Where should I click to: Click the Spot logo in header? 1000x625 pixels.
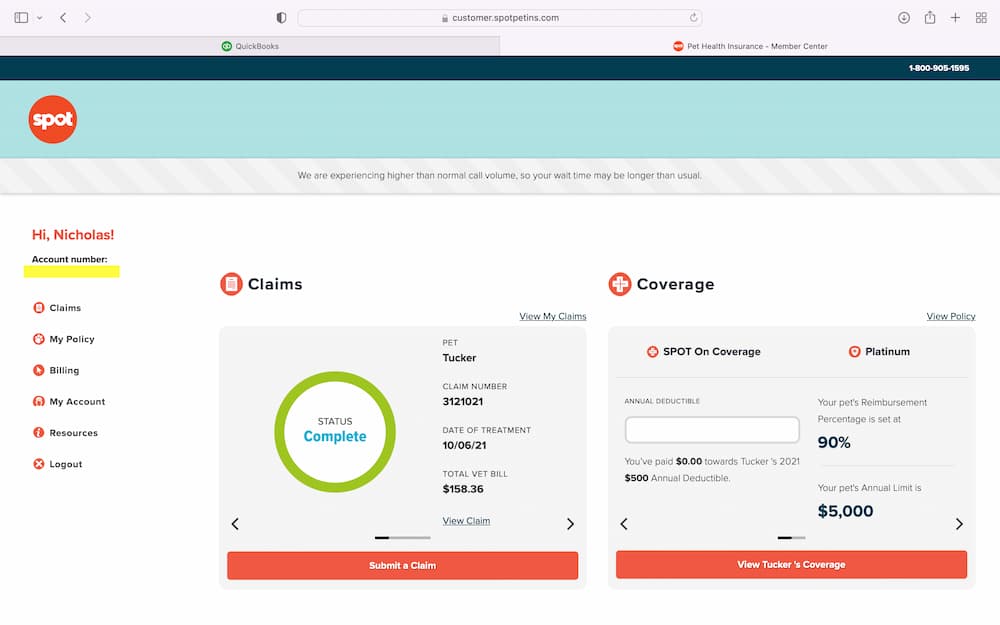pos(52,120)
